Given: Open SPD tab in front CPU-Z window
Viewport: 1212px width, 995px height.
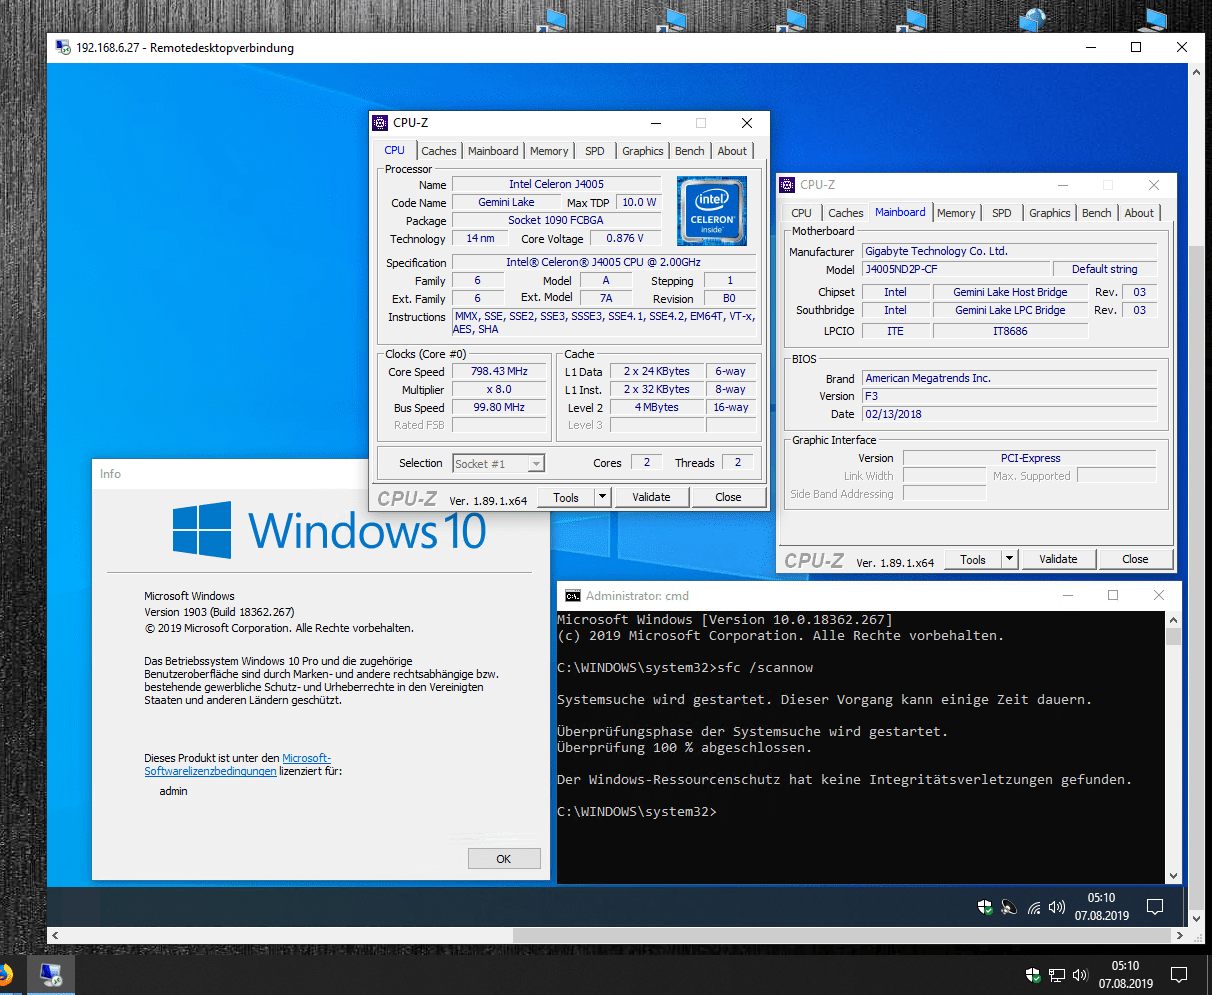Looking at the screenshot, I should click(x=595, y=151).
